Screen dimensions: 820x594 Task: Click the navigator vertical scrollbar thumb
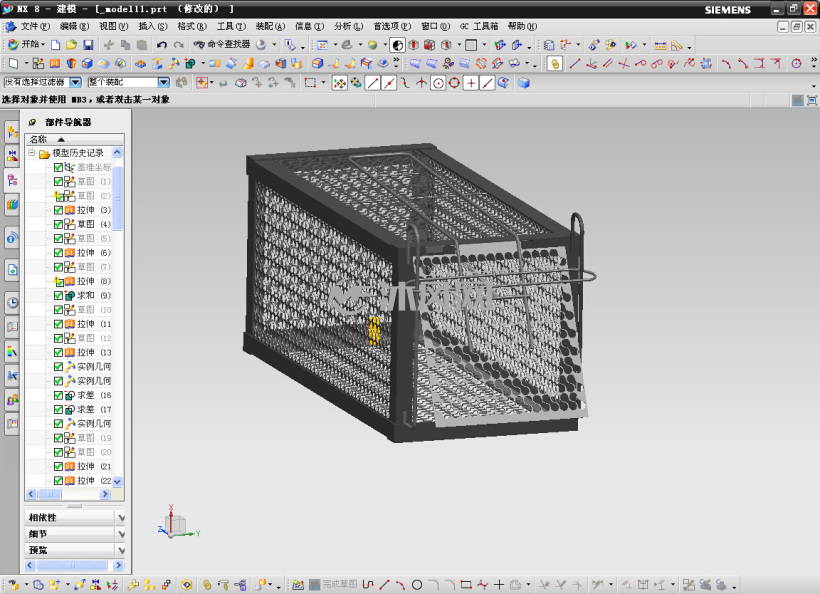click(118, 198)
